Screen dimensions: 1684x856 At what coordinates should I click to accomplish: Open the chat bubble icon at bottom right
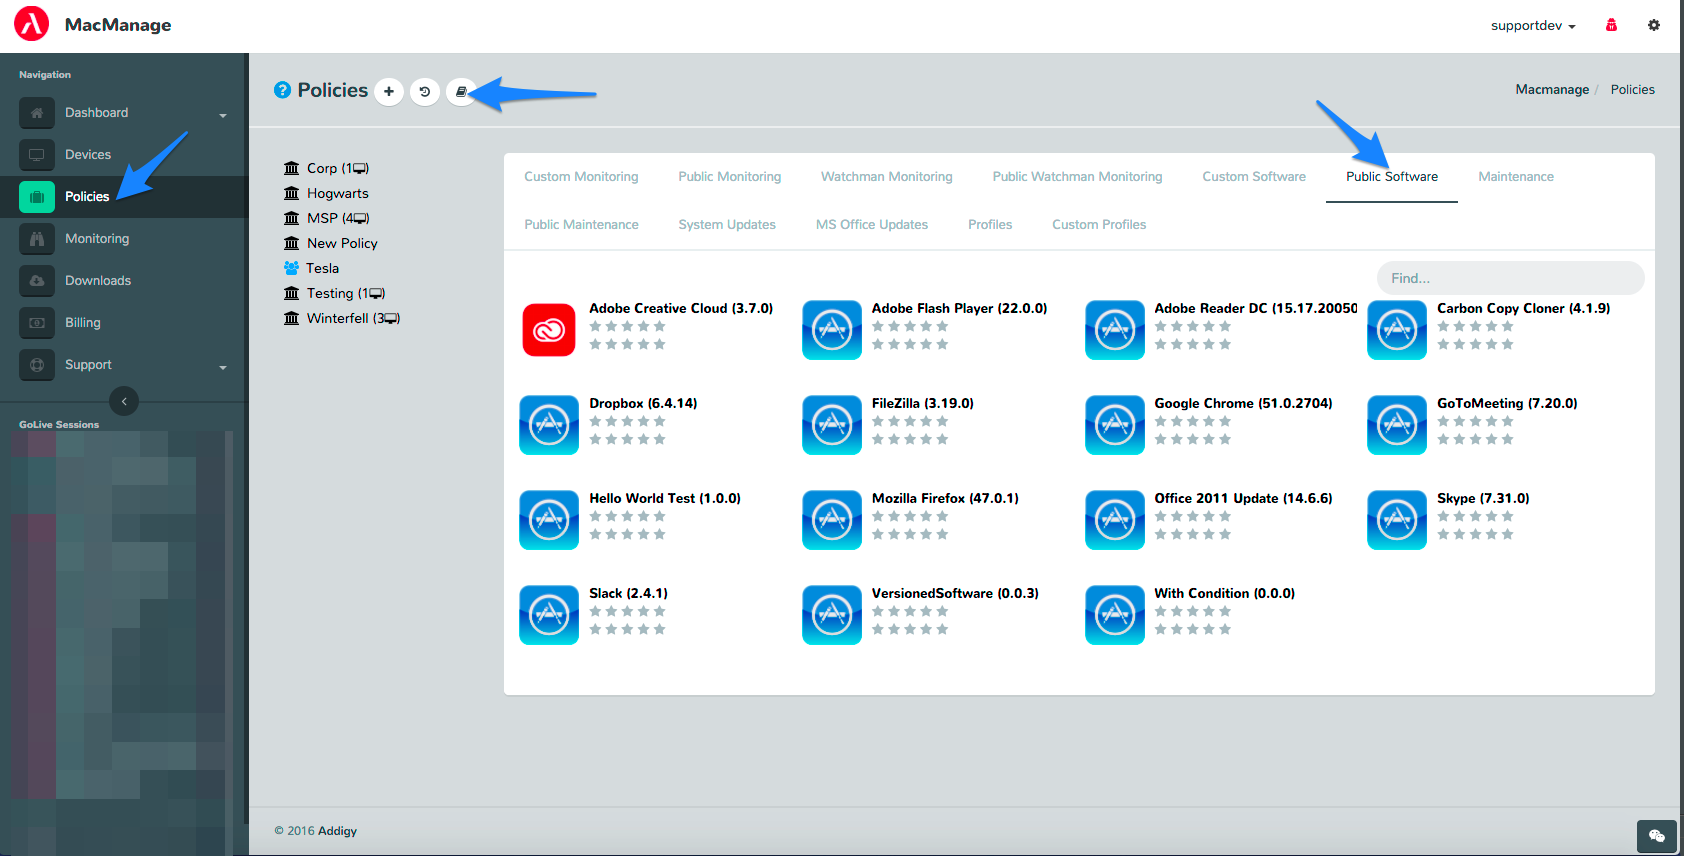point(1656,836)
